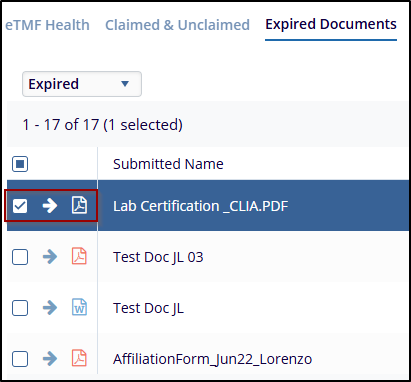Screen dimensions: 411x382
Task: Uncheck the Lab Certification _CLIA.PDF checkbox
Action: tap(20, 206)
